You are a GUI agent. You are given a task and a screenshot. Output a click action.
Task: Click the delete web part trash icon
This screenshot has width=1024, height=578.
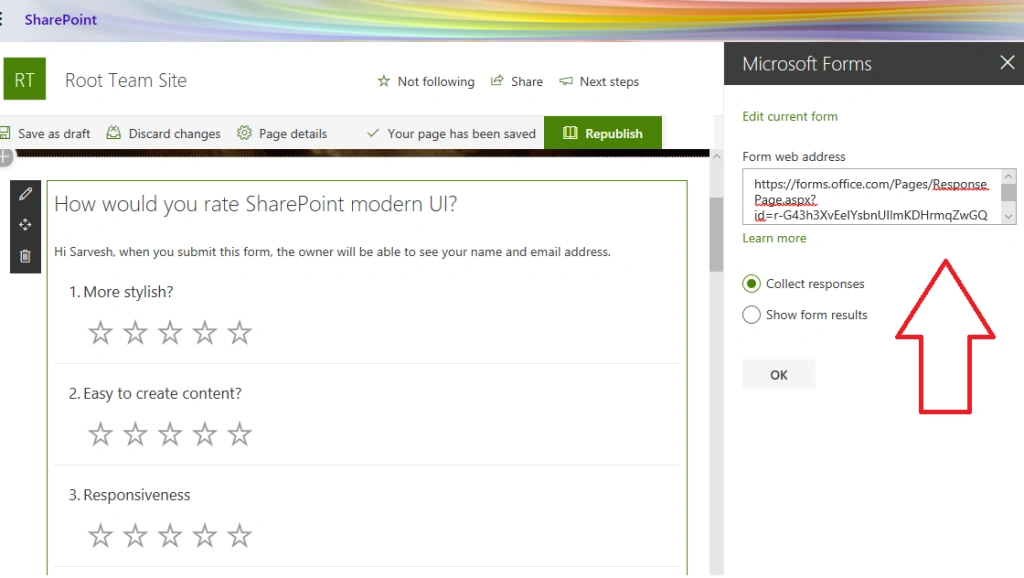click(x=25, y=256)
